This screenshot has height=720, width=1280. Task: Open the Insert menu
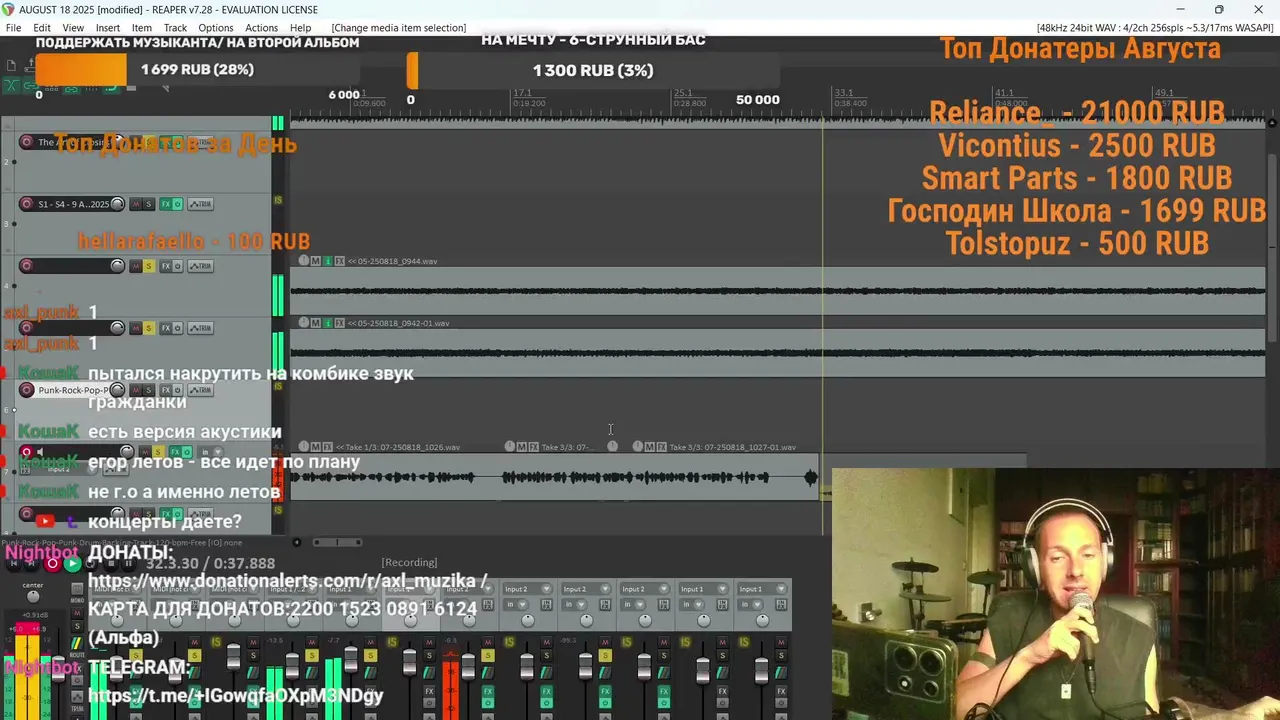(x=108, y=28)
